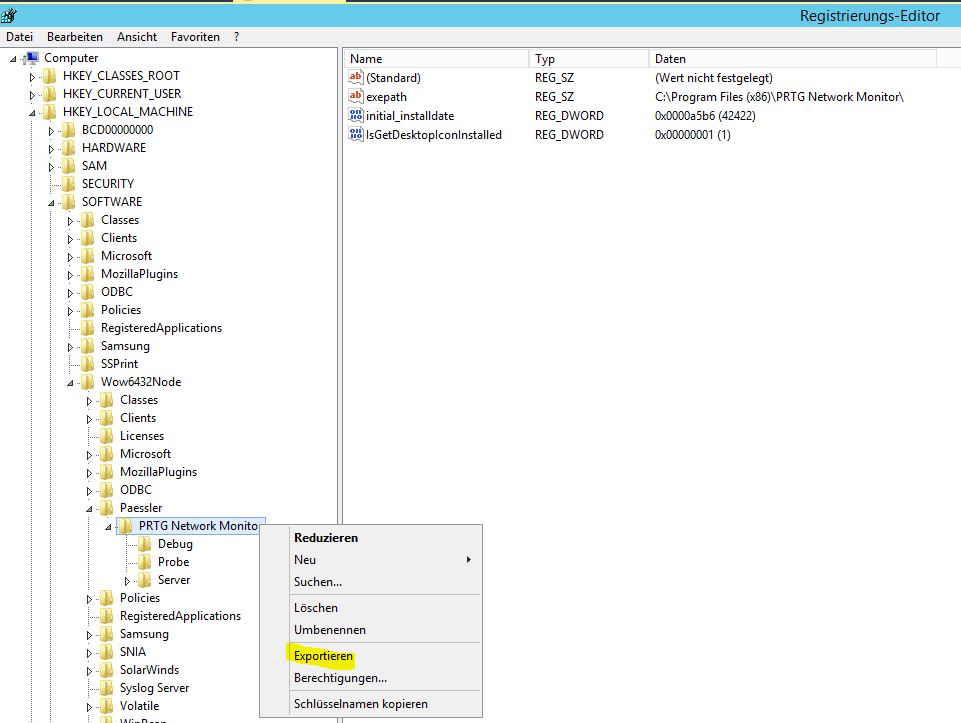Click the SSPrint folder icon
961x723 pixels.
88,364
